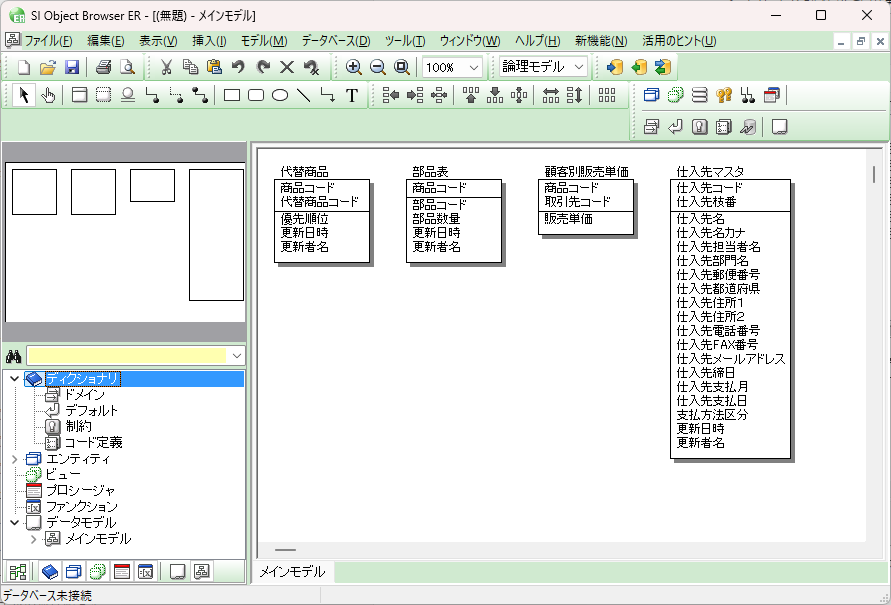Redo the last undone action

263,67
